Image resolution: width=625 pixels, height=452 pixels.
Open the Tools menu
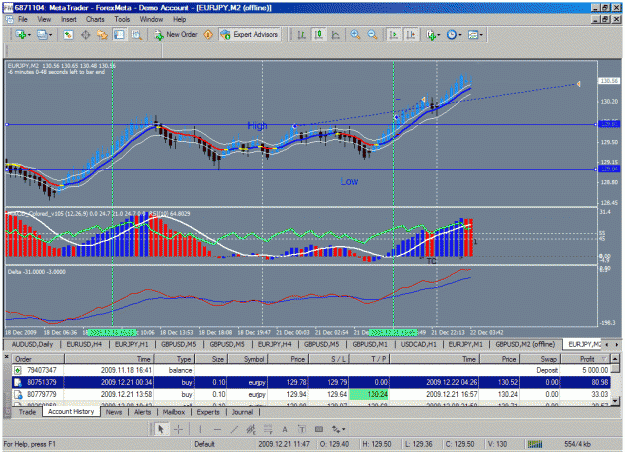pos(122,19)
